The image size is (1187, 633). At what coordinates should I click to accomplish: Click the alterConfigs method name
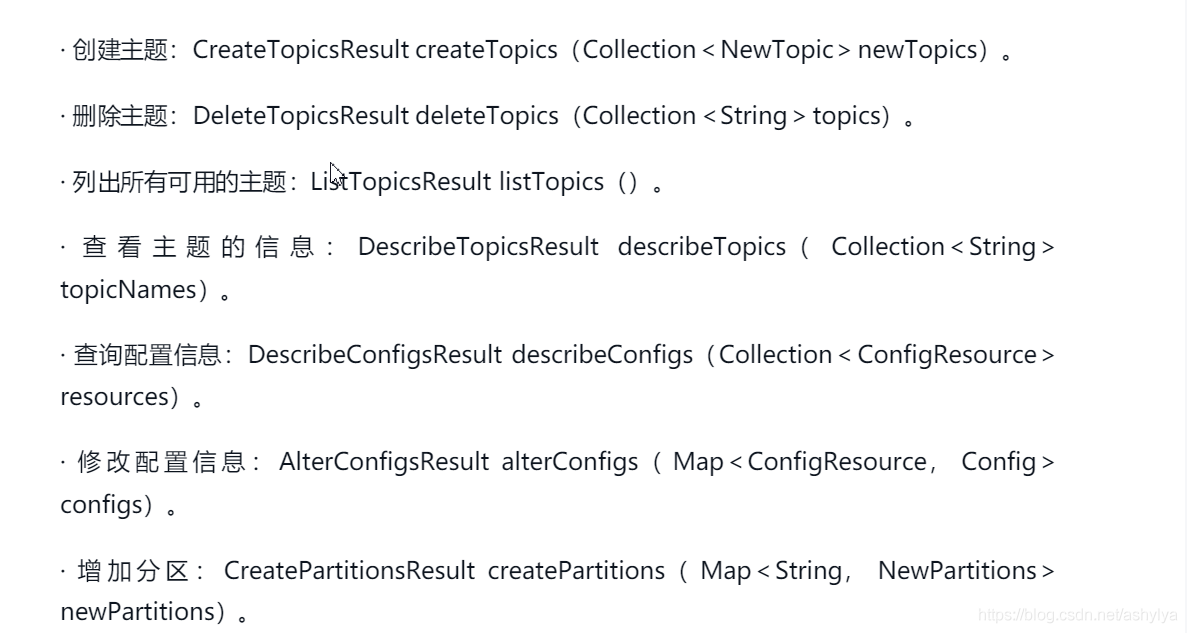(x=570, y=462)
